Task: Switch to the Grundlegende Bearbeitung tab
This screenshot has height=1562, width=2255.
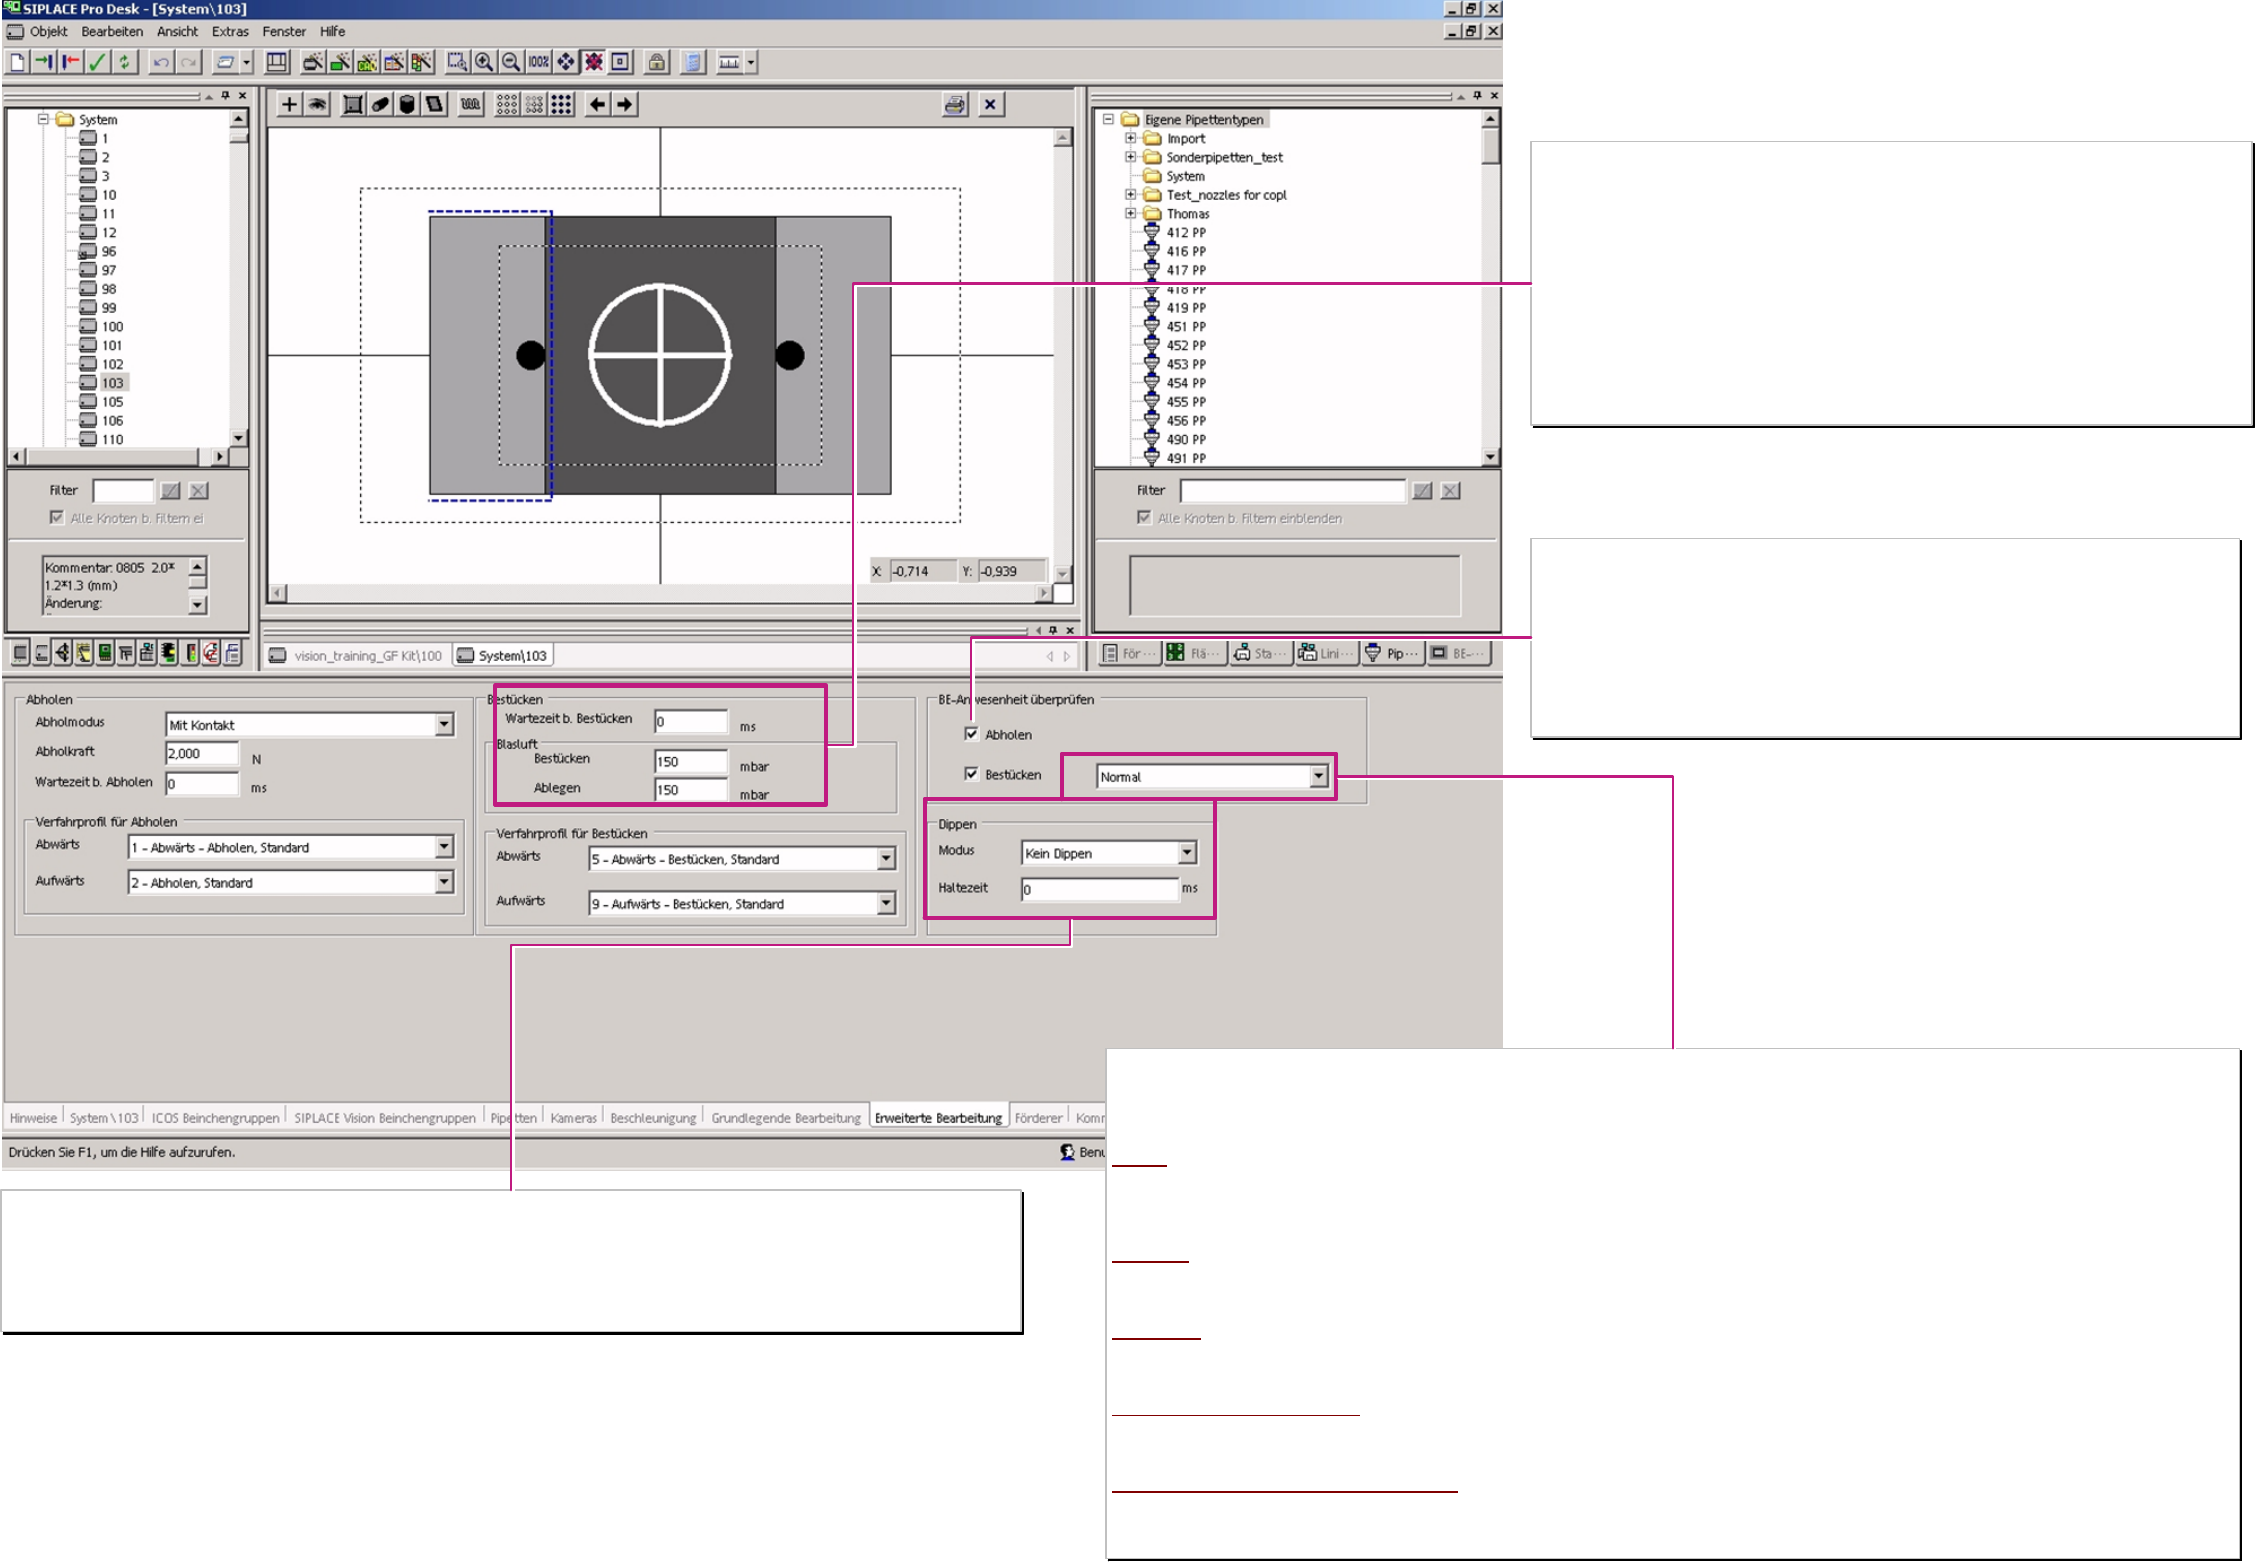Action: click(785, 1118)
